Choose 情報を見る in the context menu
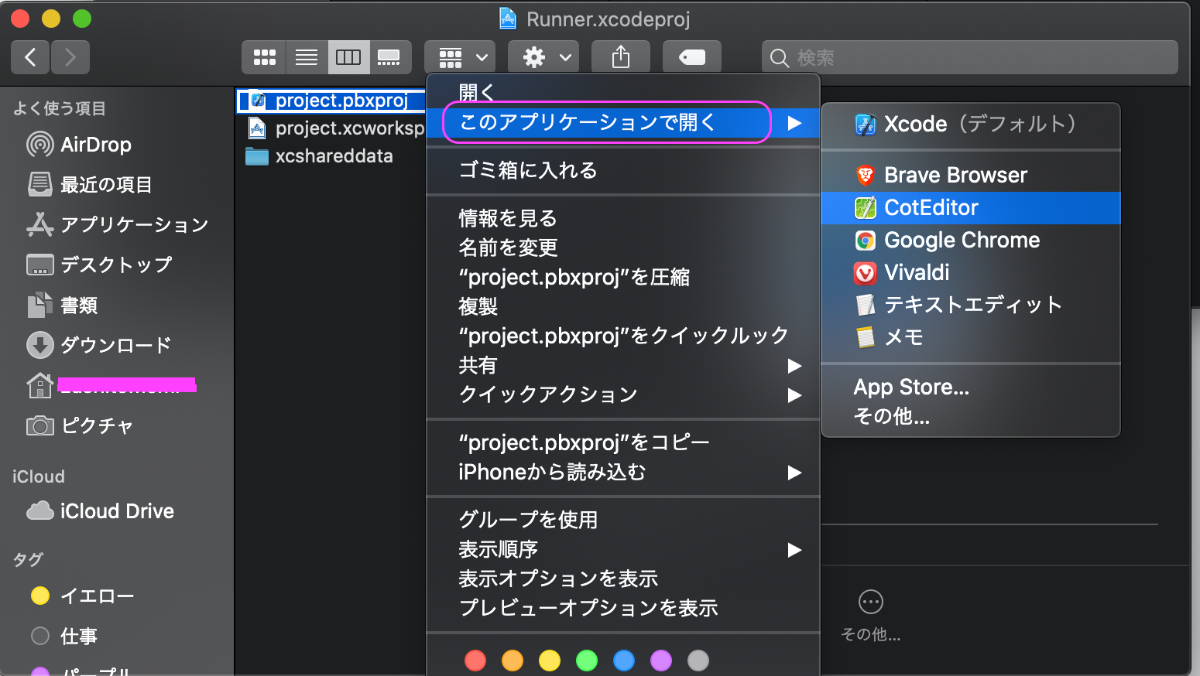Viewport: 1200px width, 676px height. pyautogui.click(x=623, y=218)
